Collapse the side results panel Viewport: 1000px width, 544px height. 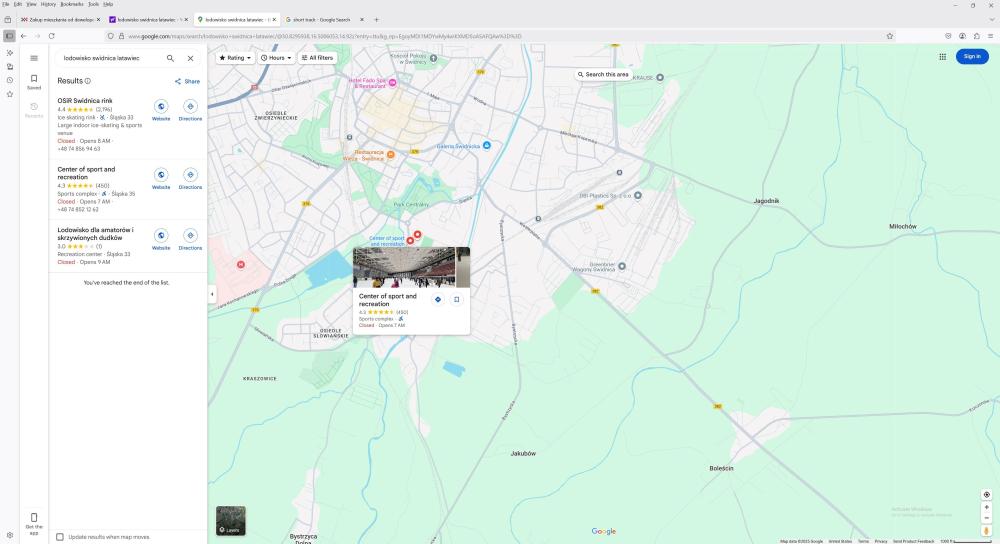(211, 293)
